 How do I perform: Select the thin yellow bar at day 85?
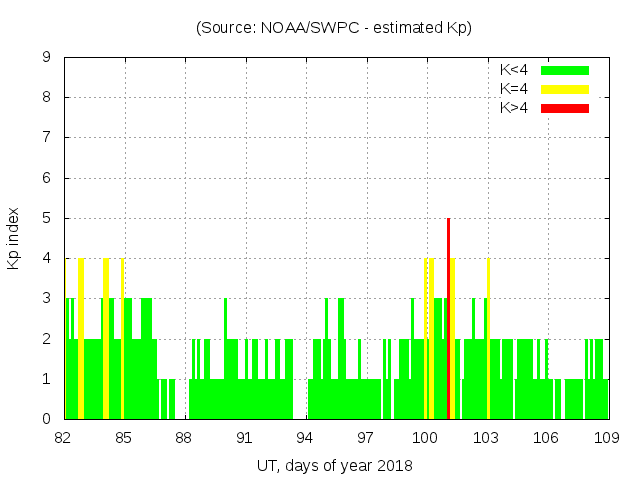122,340
